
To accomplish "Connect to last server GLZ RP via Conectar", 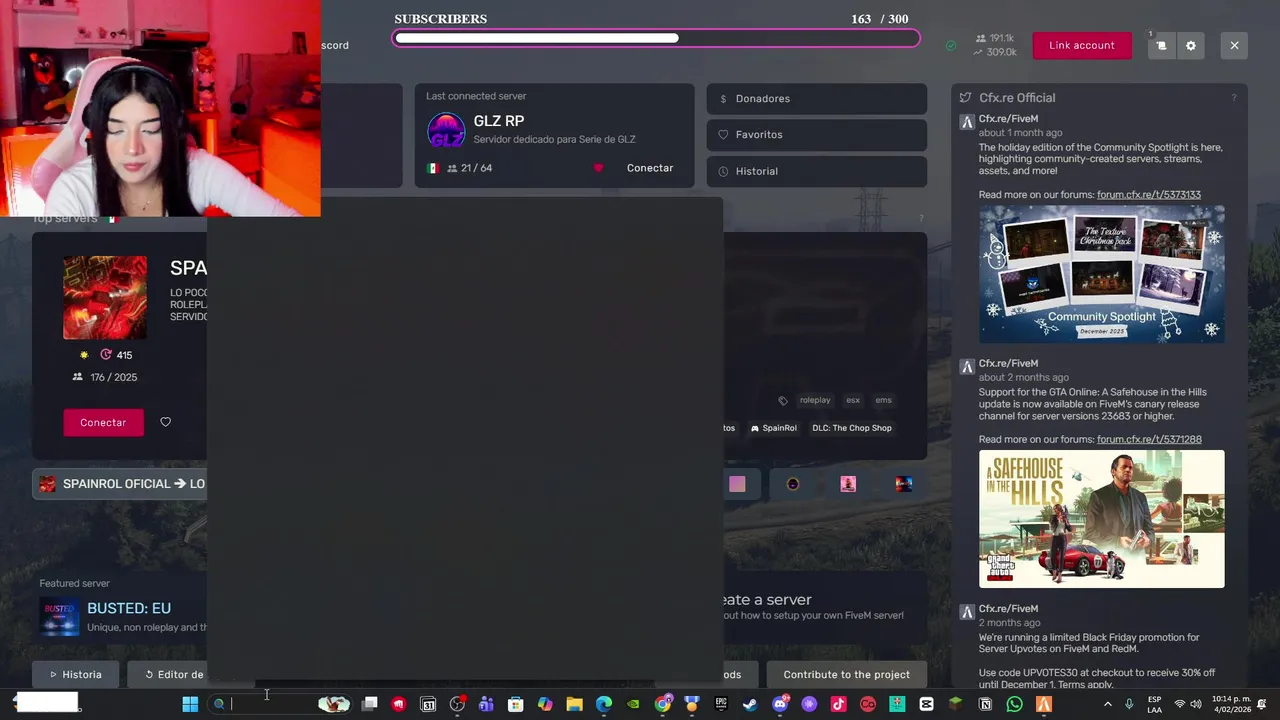I will 650,168.
